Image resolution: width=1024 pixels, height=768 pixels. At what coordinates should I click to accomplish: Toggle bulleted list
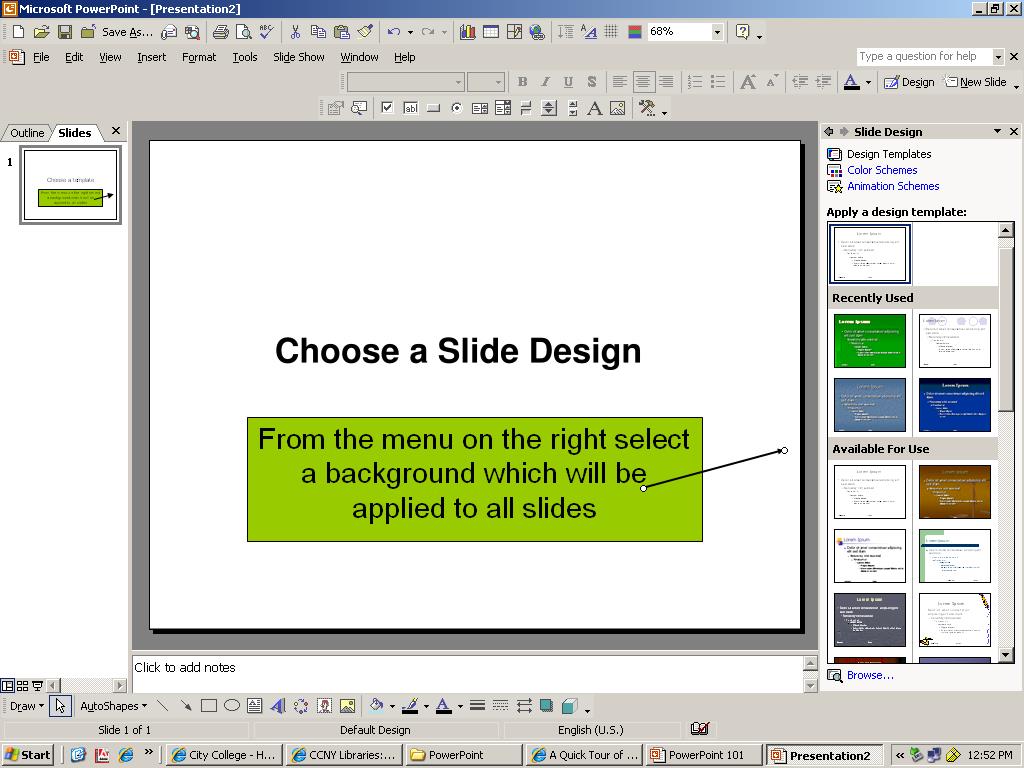tap(718, 82)
